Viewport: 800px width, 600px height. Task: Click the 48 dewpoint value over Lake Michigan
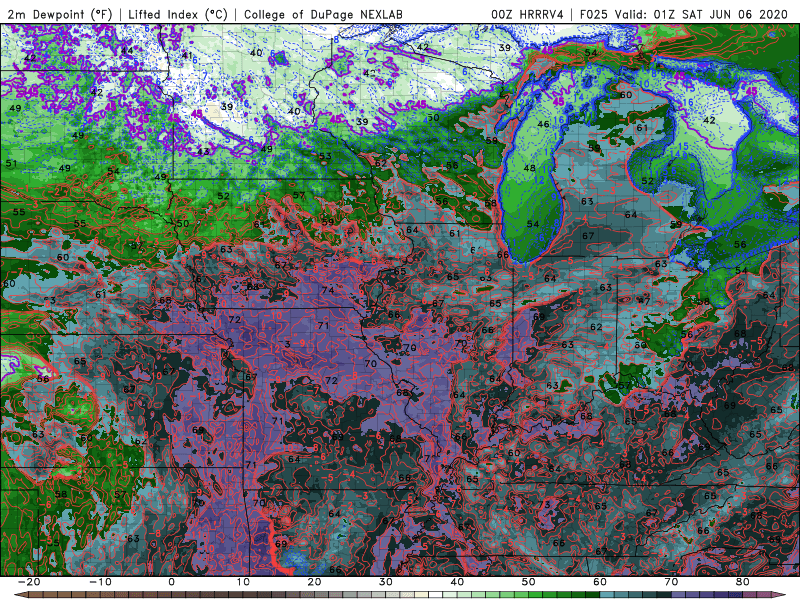530,168
